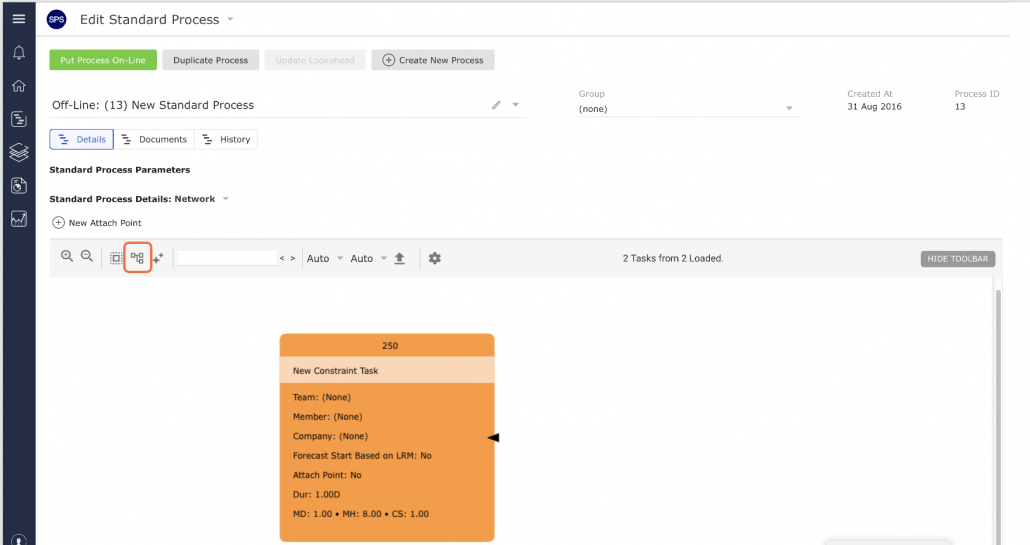Screen dimensions: 1030x545
Task: Click Put Process On-Line button
Action: tap(103, 60)
